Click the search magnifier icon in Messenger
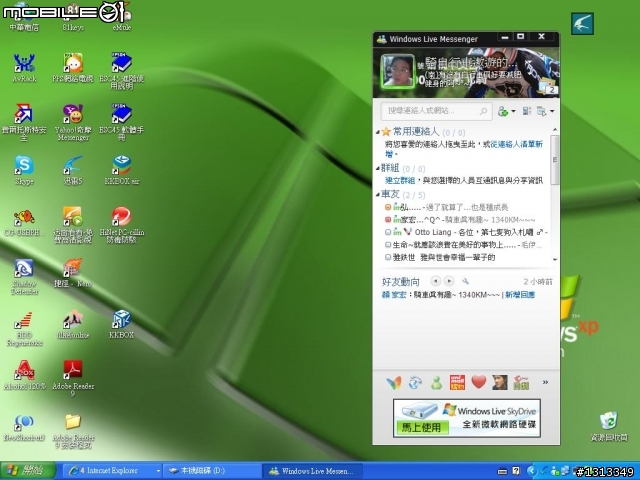Viewport: 640px width, 480px height. click(483, 111)
